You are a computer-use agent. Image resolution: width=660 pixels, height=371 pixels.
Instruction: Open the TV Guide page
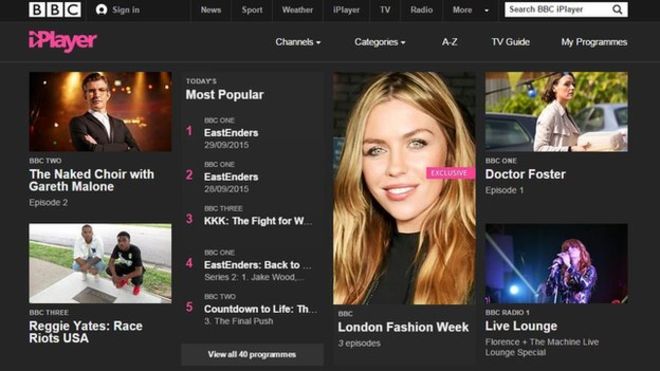click(511, 42)
